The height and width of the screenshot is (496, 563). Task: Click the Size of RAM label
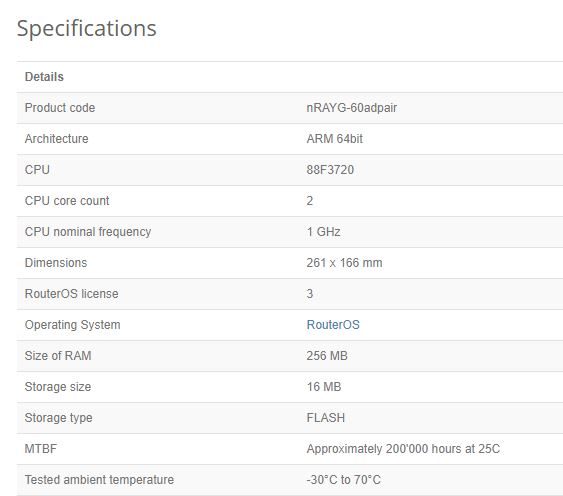[x=58, y=356]
